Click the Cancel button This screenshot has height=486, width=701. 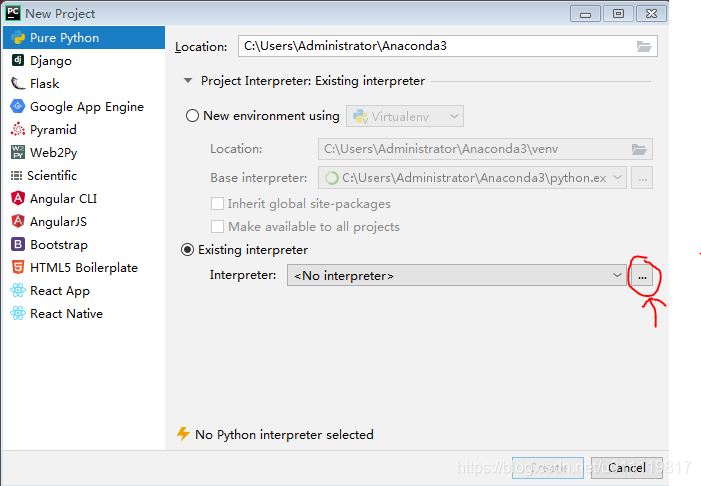(x=626, y=468)
